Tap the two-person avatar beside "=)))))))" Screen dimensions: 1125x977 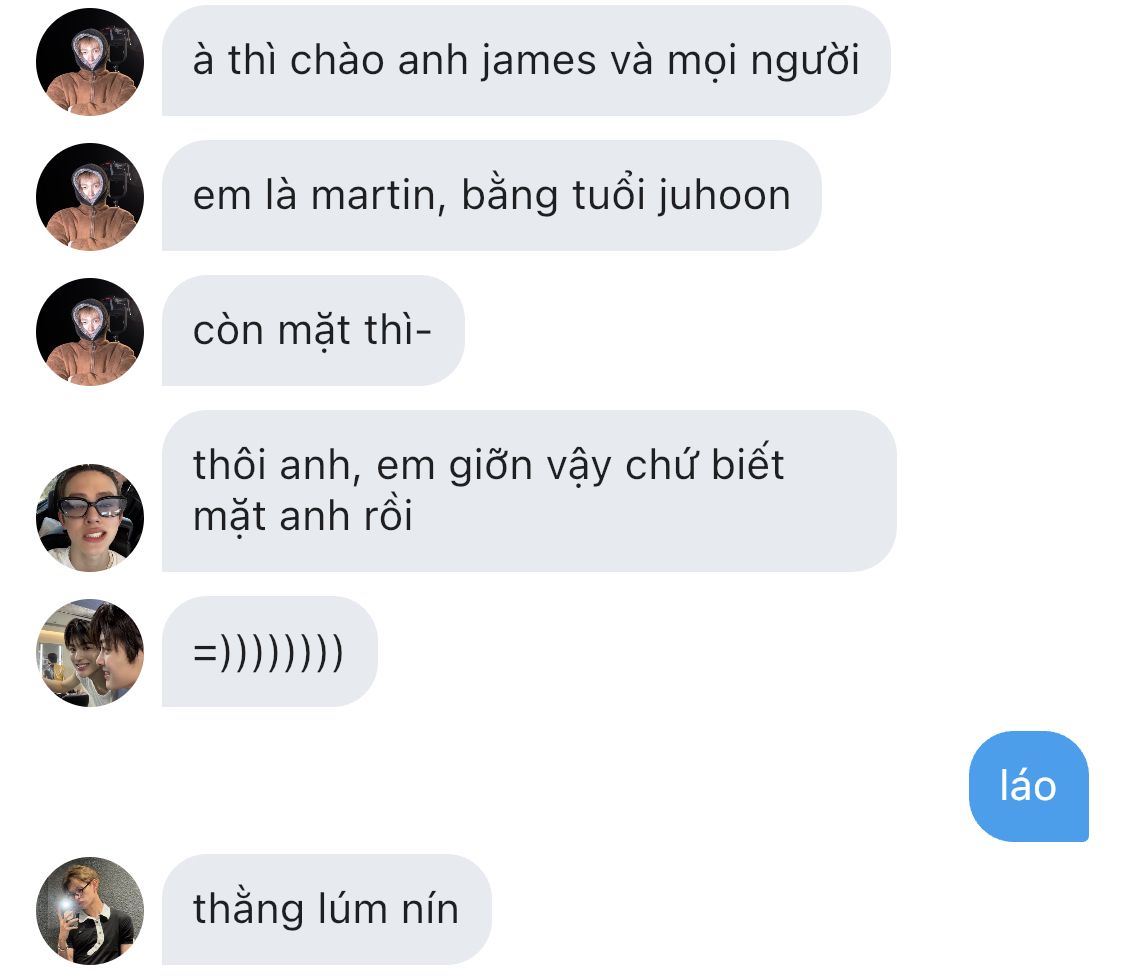click(x=90, y=652)
